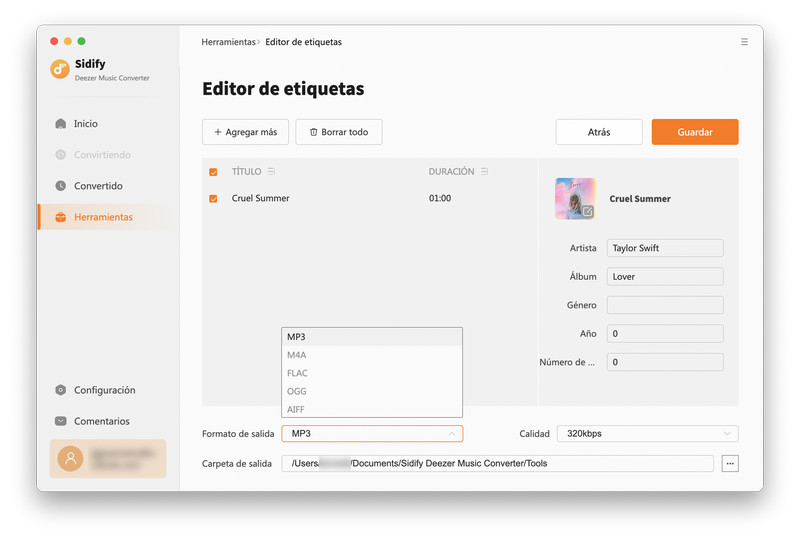Click the Año input field
This screenshot has width=800, height=540.
[665, 334]
